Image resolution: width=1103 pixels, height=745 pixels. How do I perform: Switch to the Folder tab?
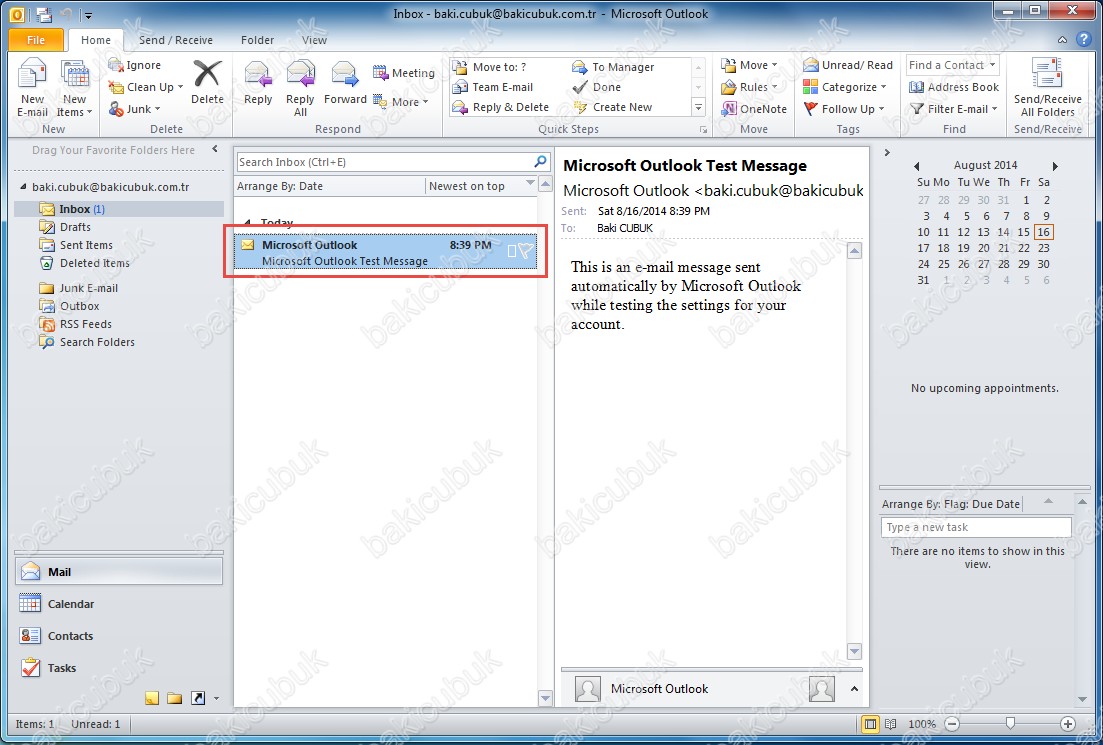(x=257, y=40)
